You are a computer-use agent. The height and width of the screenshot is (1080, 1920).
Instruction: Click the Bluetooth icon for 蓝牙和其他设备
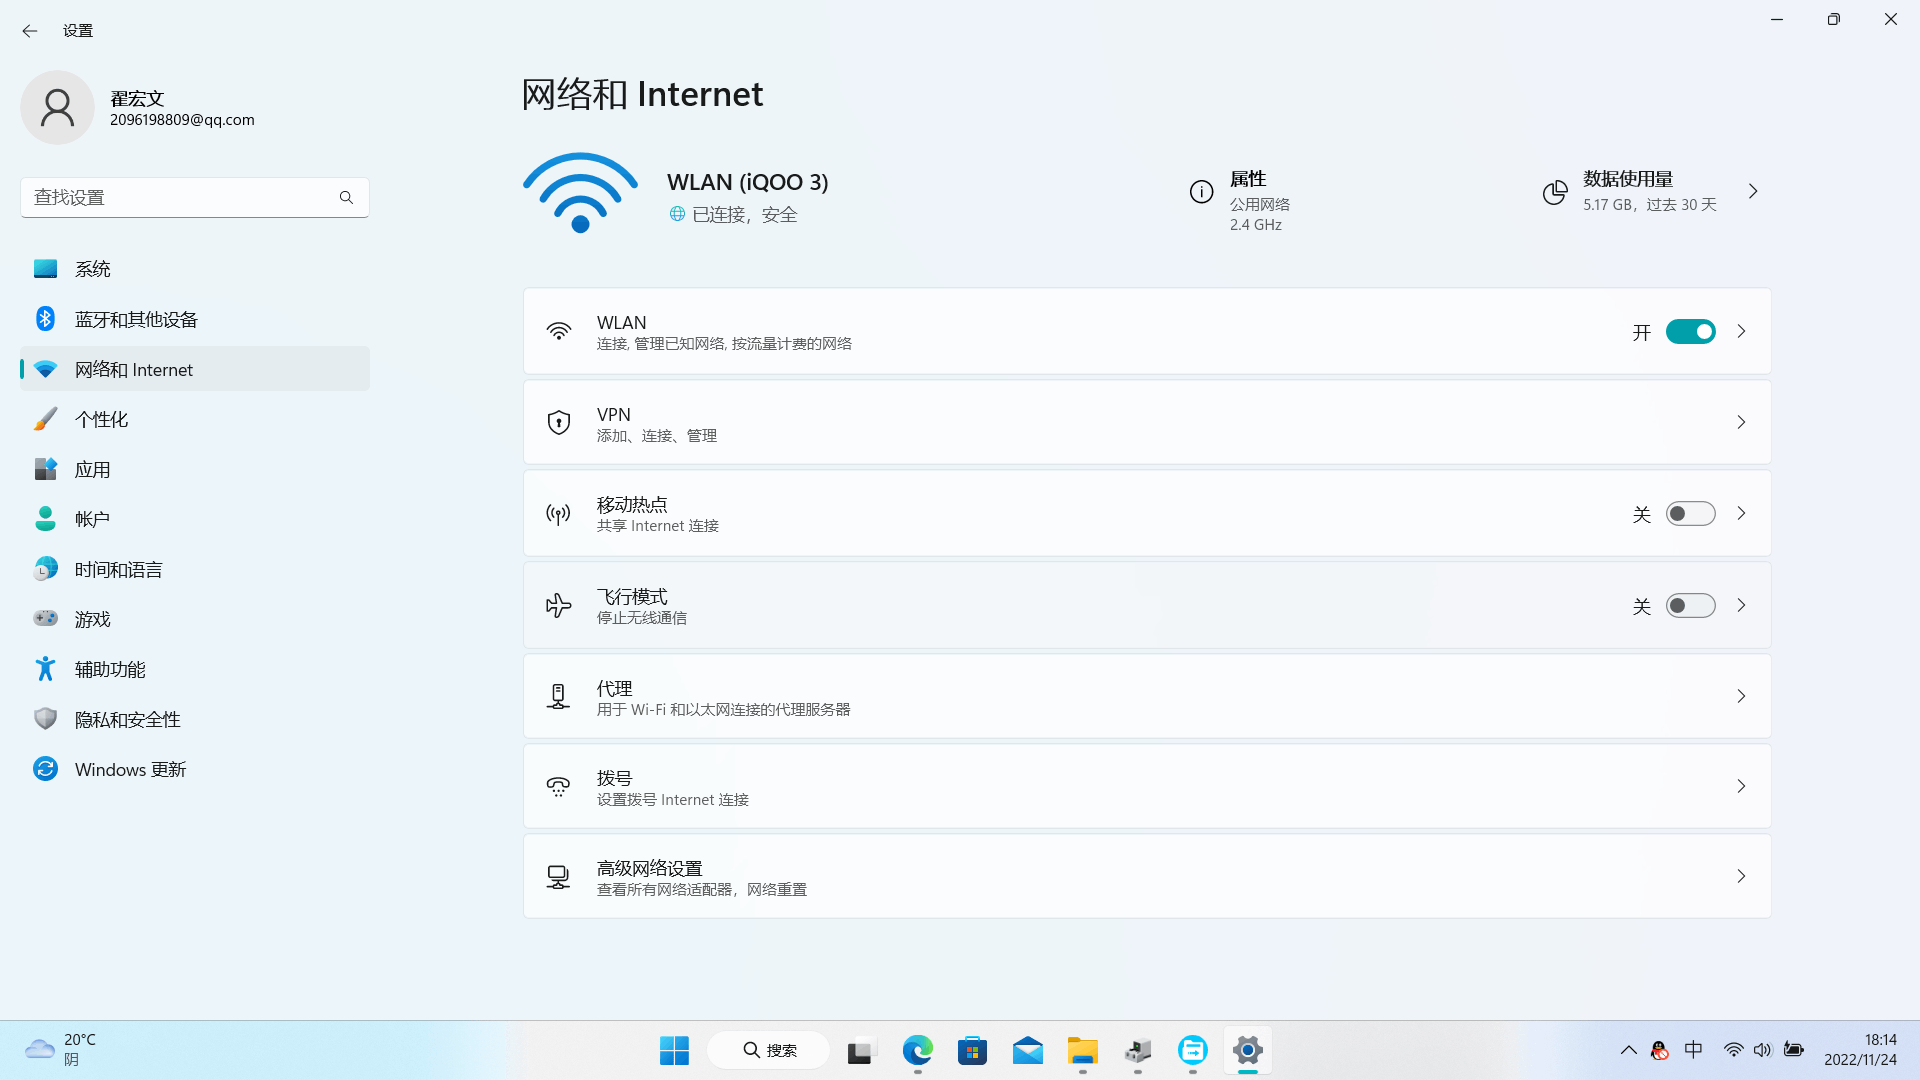click(x=45, y=319)
